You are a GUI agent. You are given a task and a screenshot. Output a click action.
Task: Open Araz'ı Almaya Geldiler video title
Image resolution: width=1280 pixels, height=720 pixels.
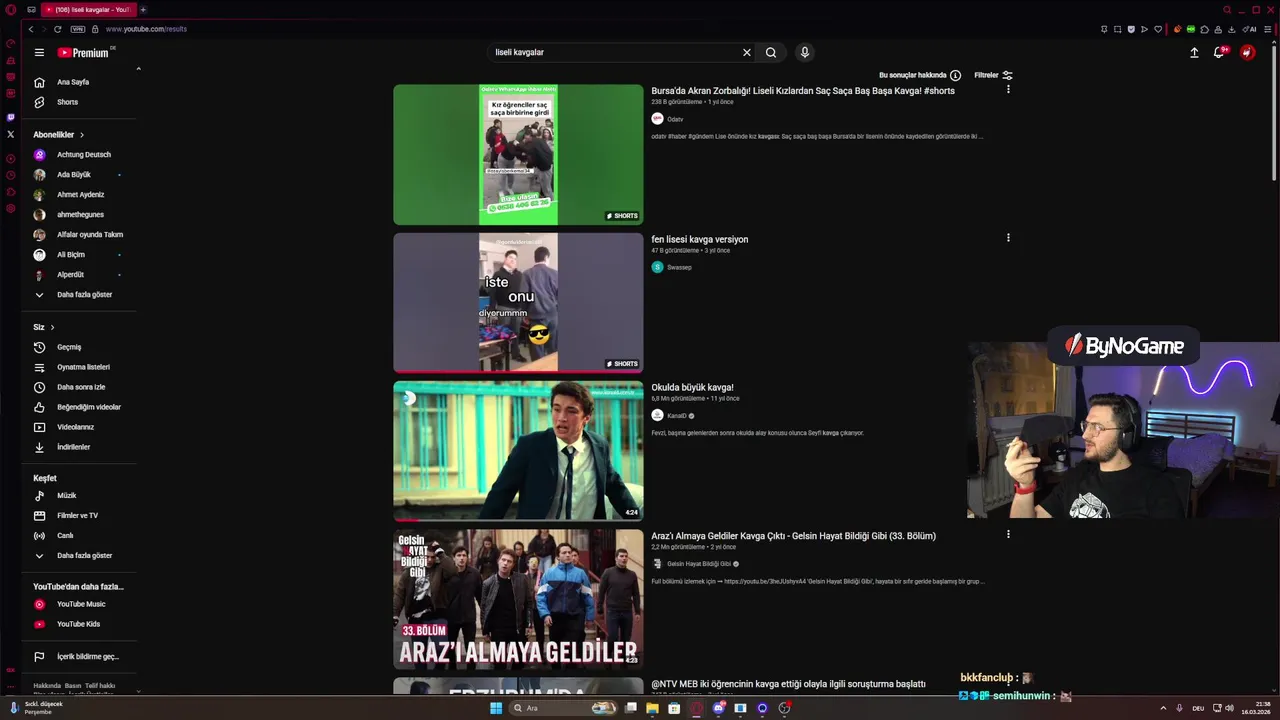[x=793, y=536]
